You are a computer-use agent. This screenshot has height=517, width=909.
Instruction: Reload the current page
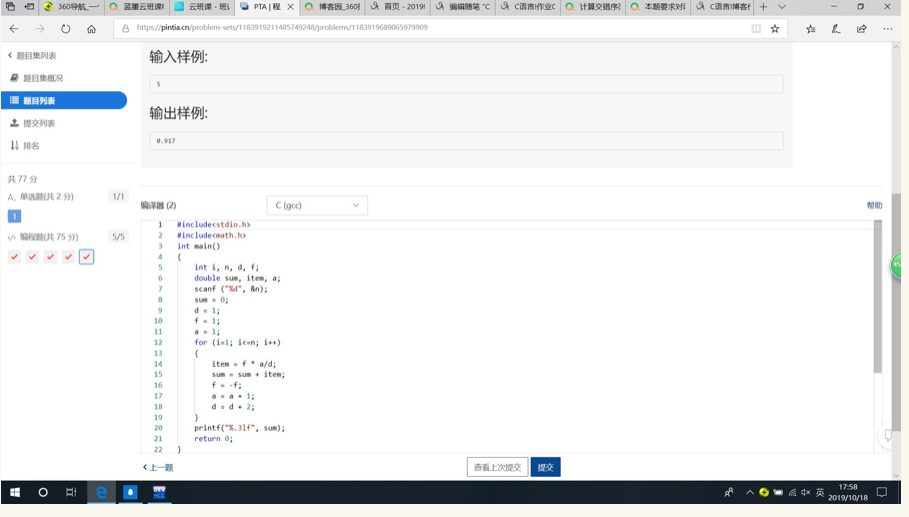click(66, 28)
